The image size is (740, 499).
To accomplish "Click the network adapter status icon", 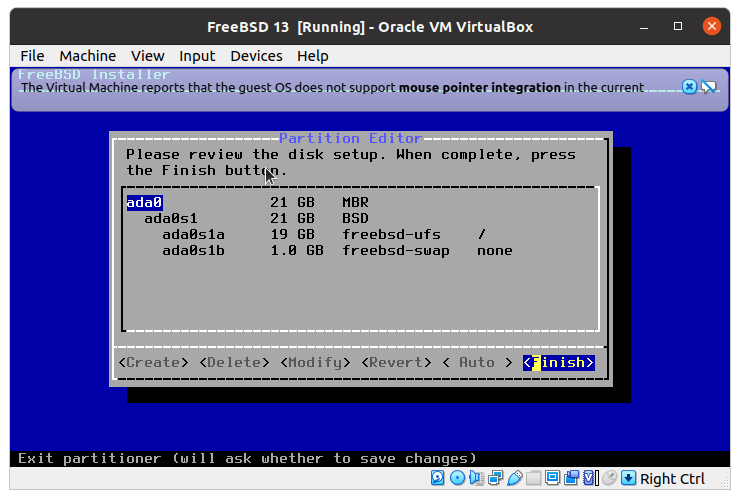I will (x=496, y=478).
